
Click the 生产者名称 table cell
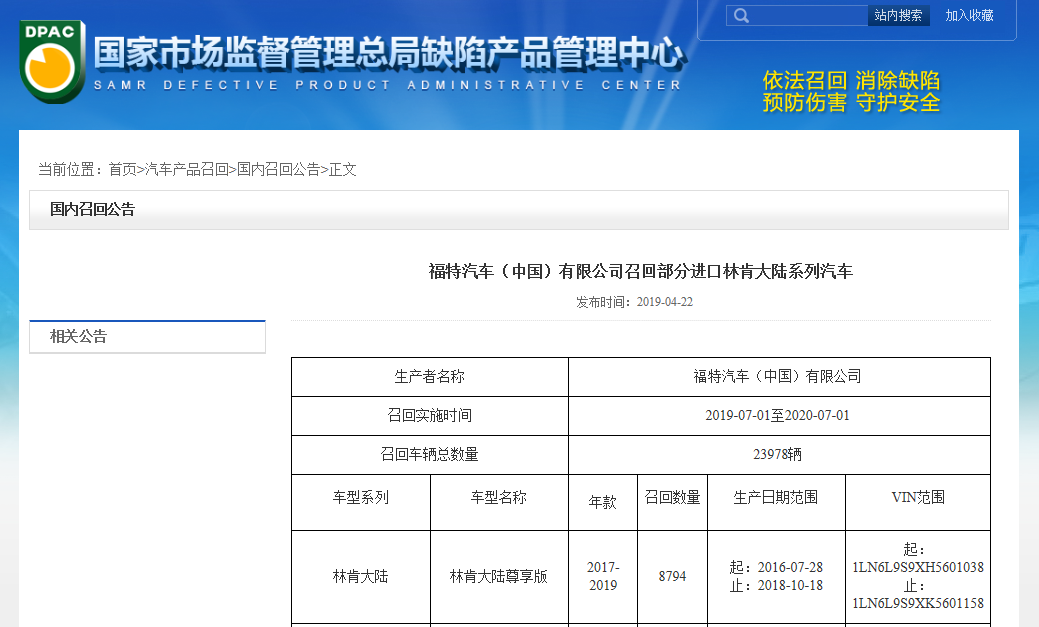pos(430,377)
